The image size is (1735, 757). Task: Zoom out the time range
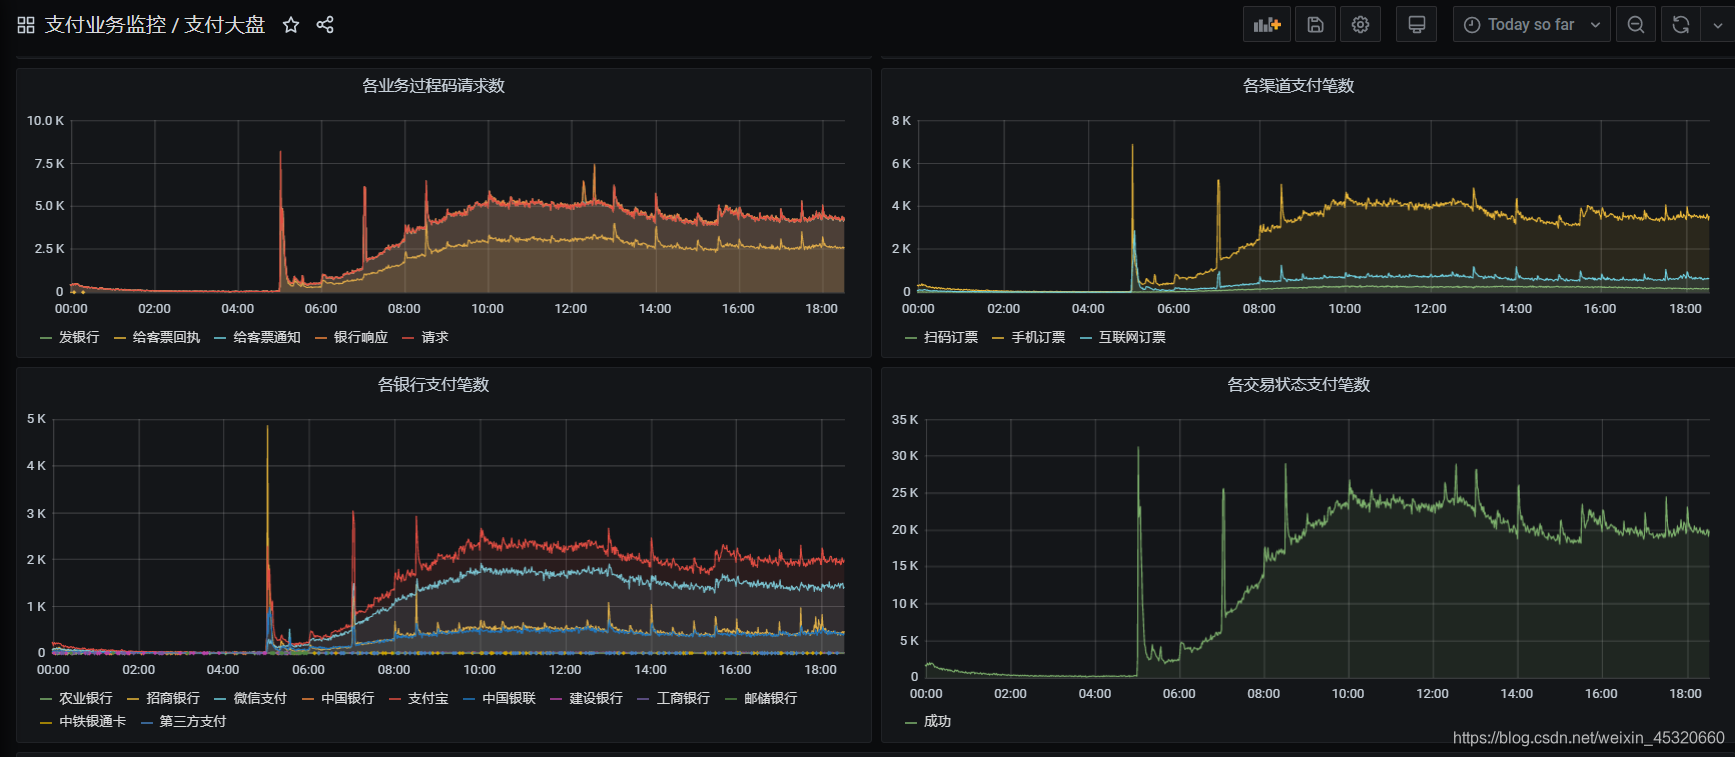tap(1635, 25)
